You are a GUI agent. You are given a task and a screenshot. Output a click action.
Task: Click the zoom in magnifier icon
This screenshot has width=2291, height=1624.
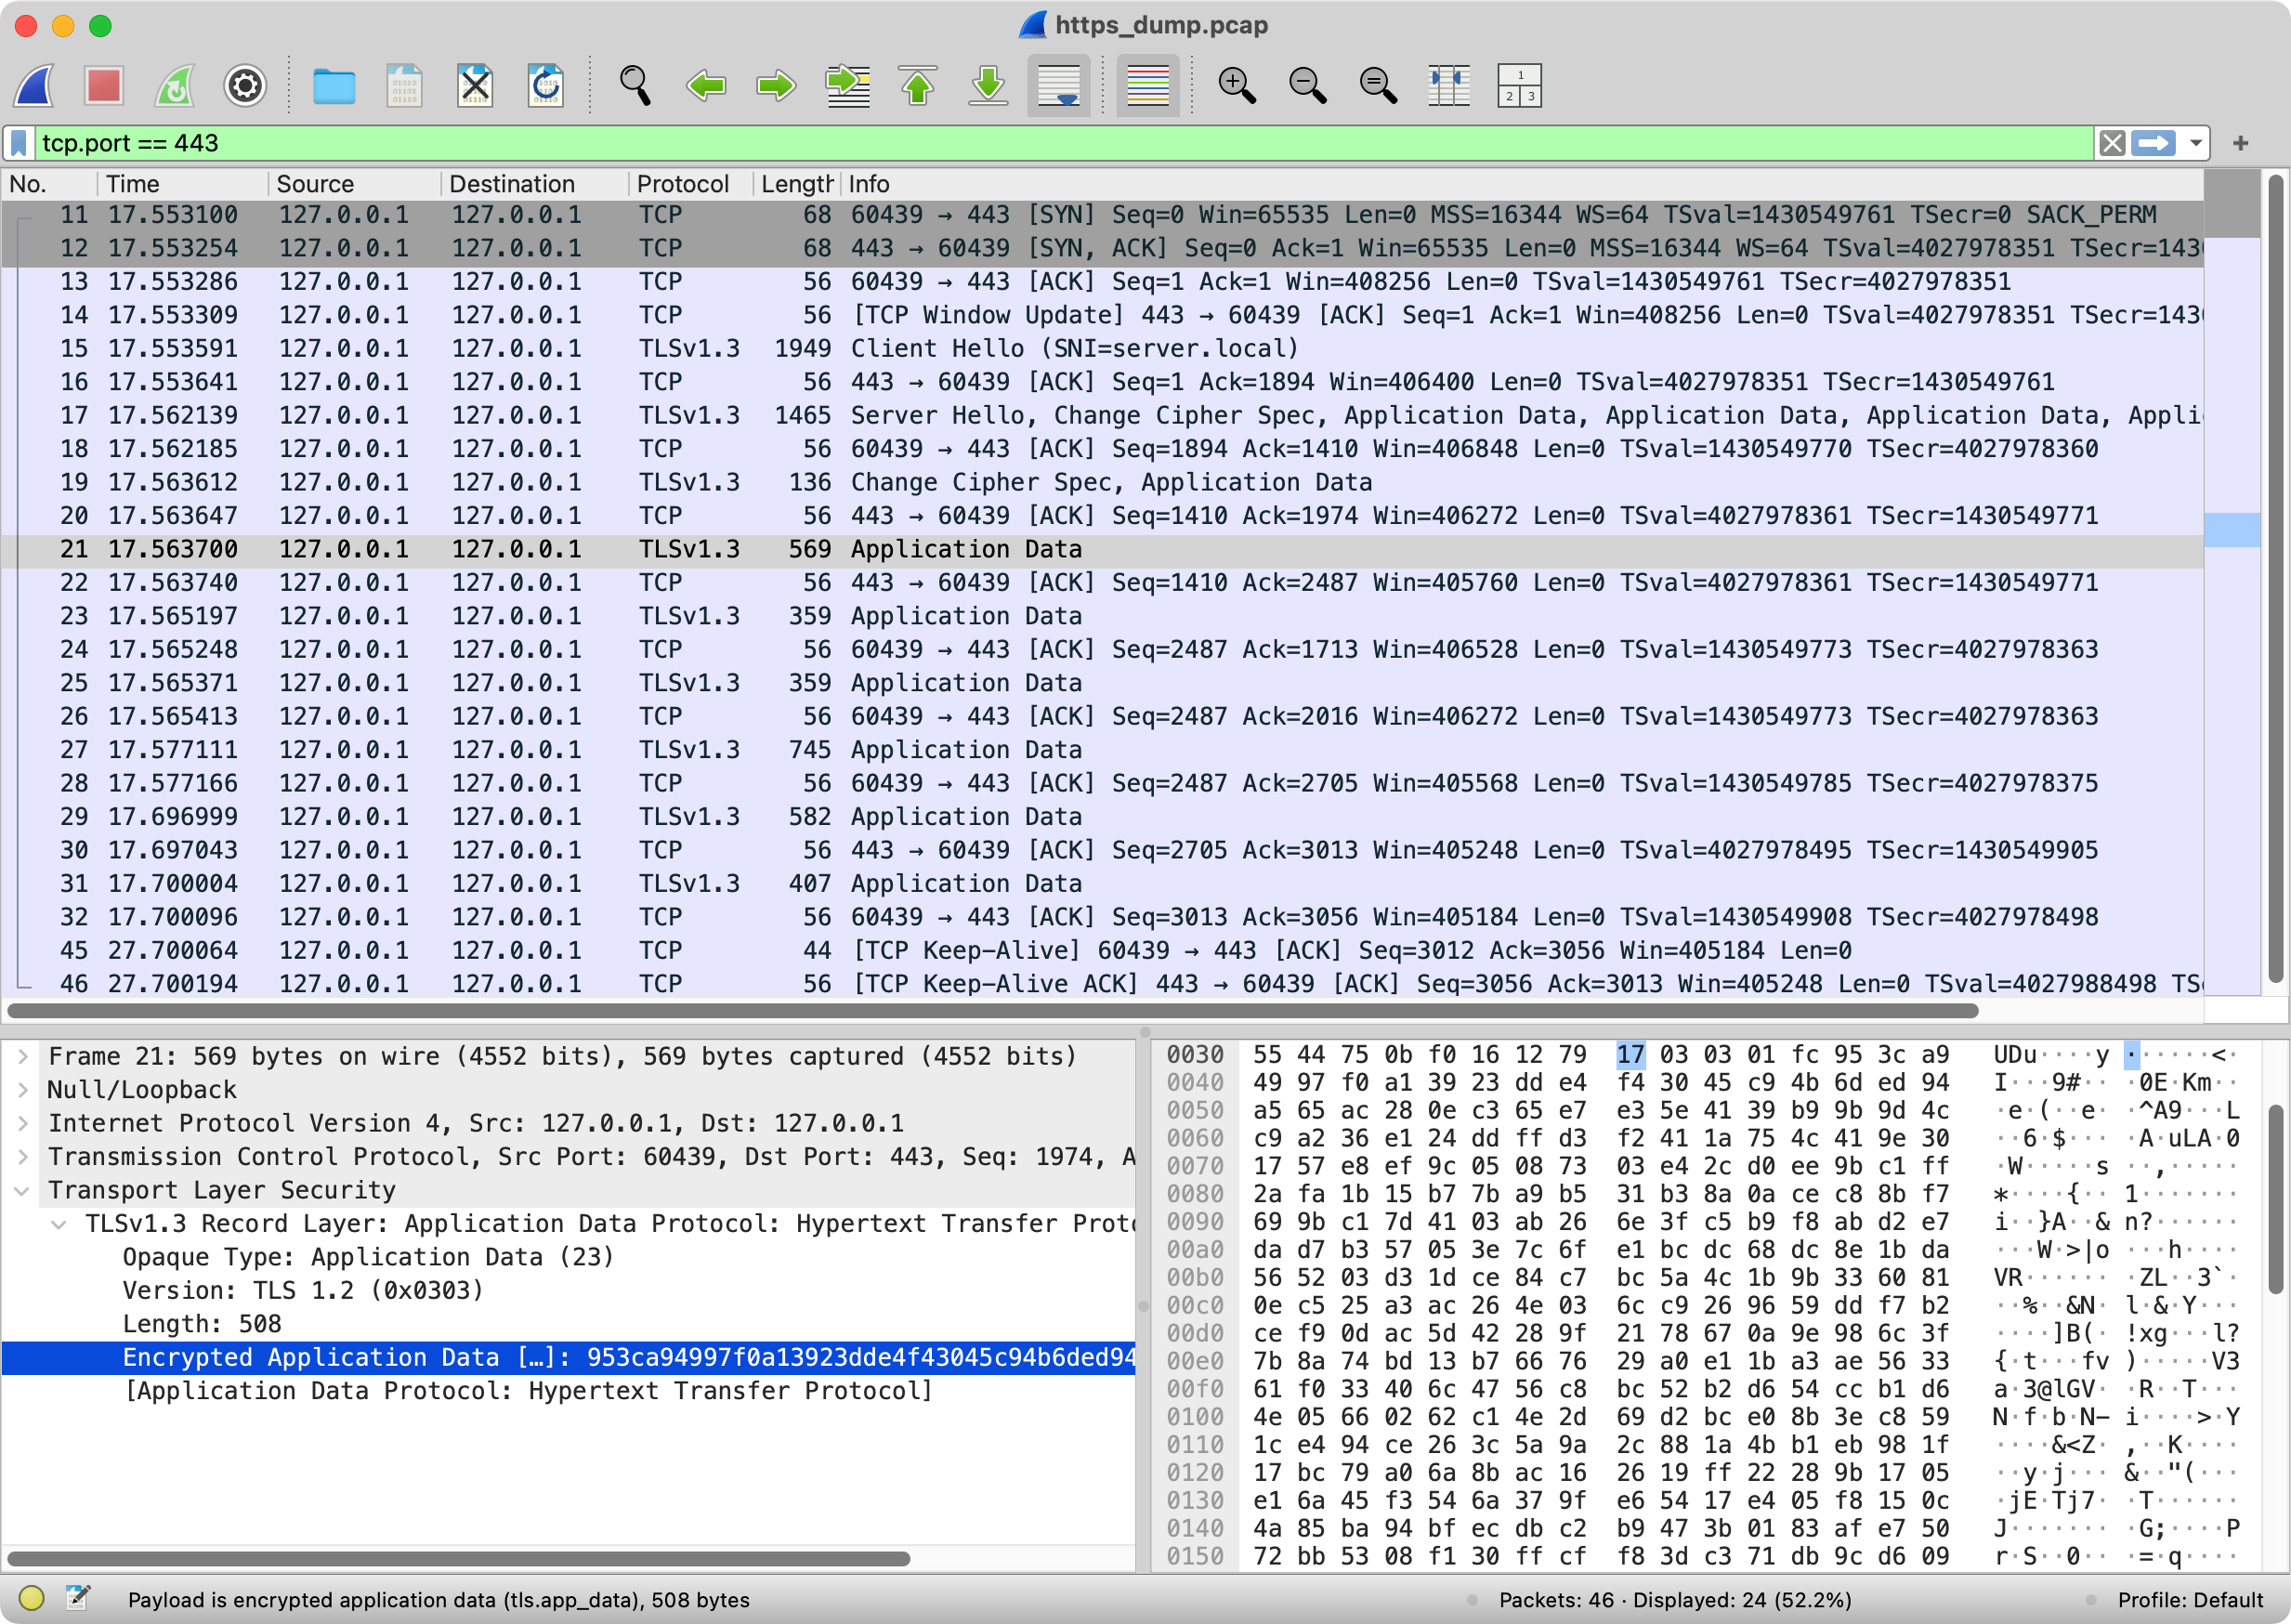pyautogui.click(x=1236, y=86)
